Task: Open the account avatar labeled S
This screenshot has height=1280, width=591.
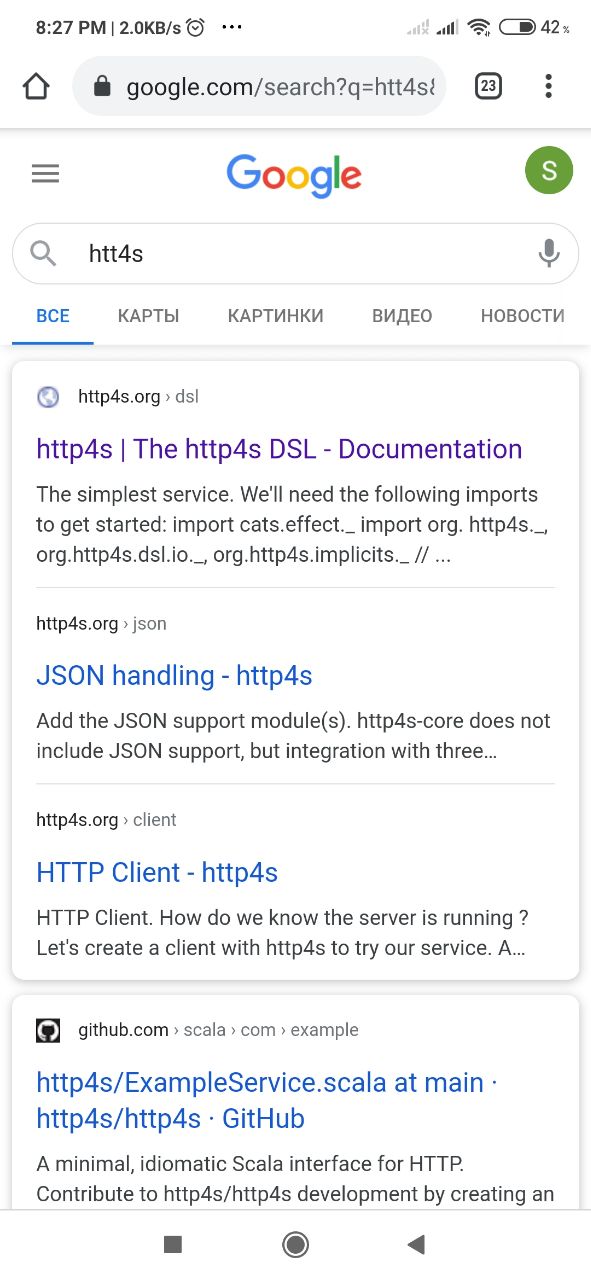Action: [549, 170]
